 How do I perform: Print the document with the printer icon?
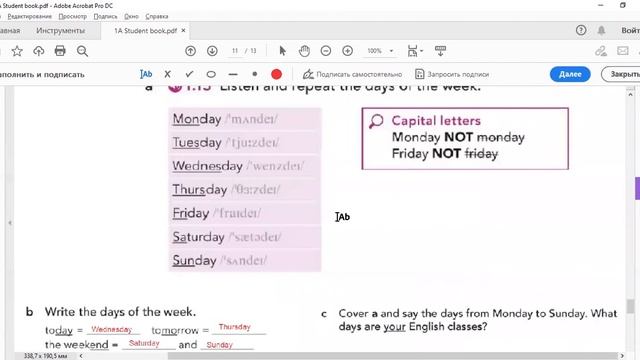60,51
